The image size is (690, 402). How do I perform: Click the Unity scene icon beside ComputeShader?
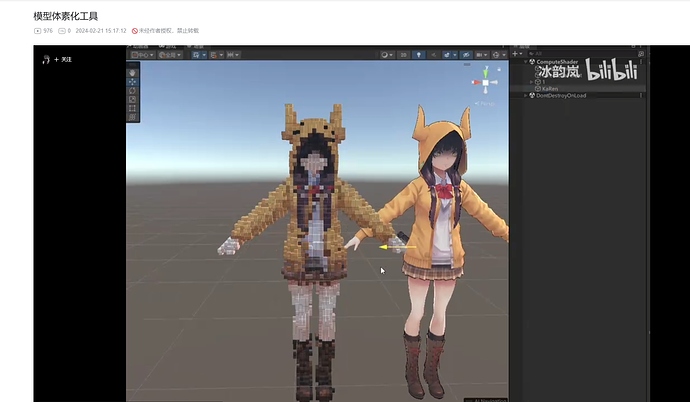(x=532, y=62)
